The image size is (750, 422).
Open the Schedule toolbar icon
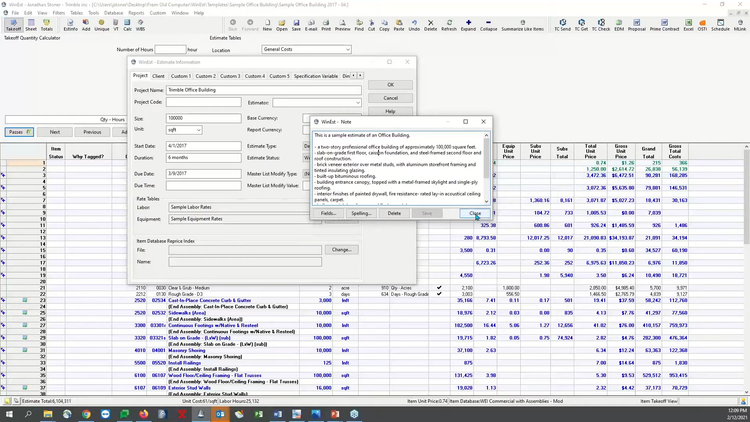click(719, 27)
